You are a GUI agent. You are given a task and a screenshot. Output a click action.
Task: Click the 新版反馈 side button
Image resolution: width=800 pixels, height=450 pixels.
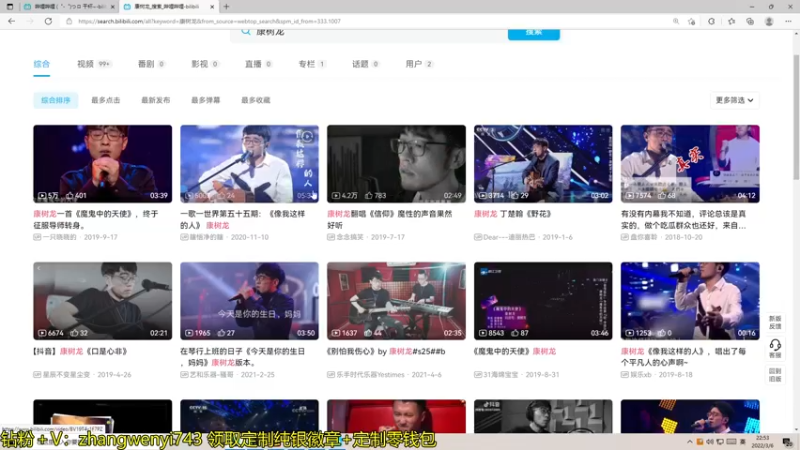775,322
